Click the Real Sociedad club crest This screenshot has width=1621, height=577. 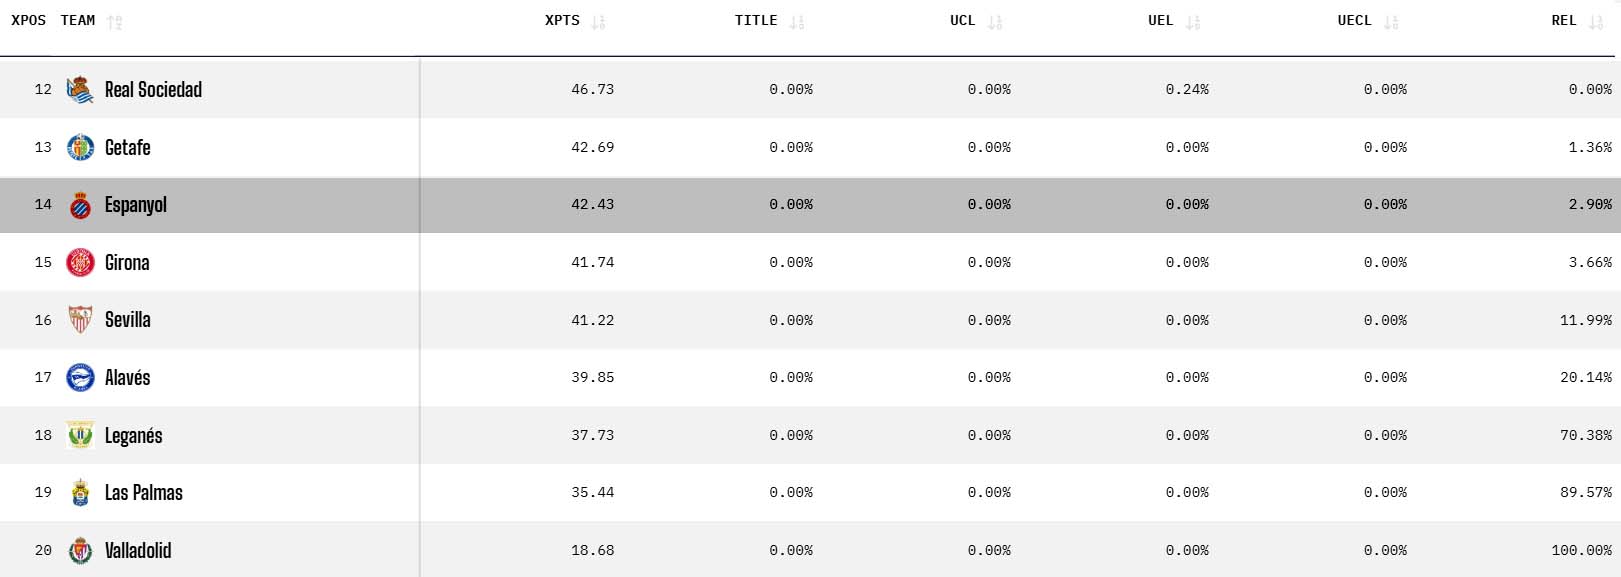tap(80, 90)
